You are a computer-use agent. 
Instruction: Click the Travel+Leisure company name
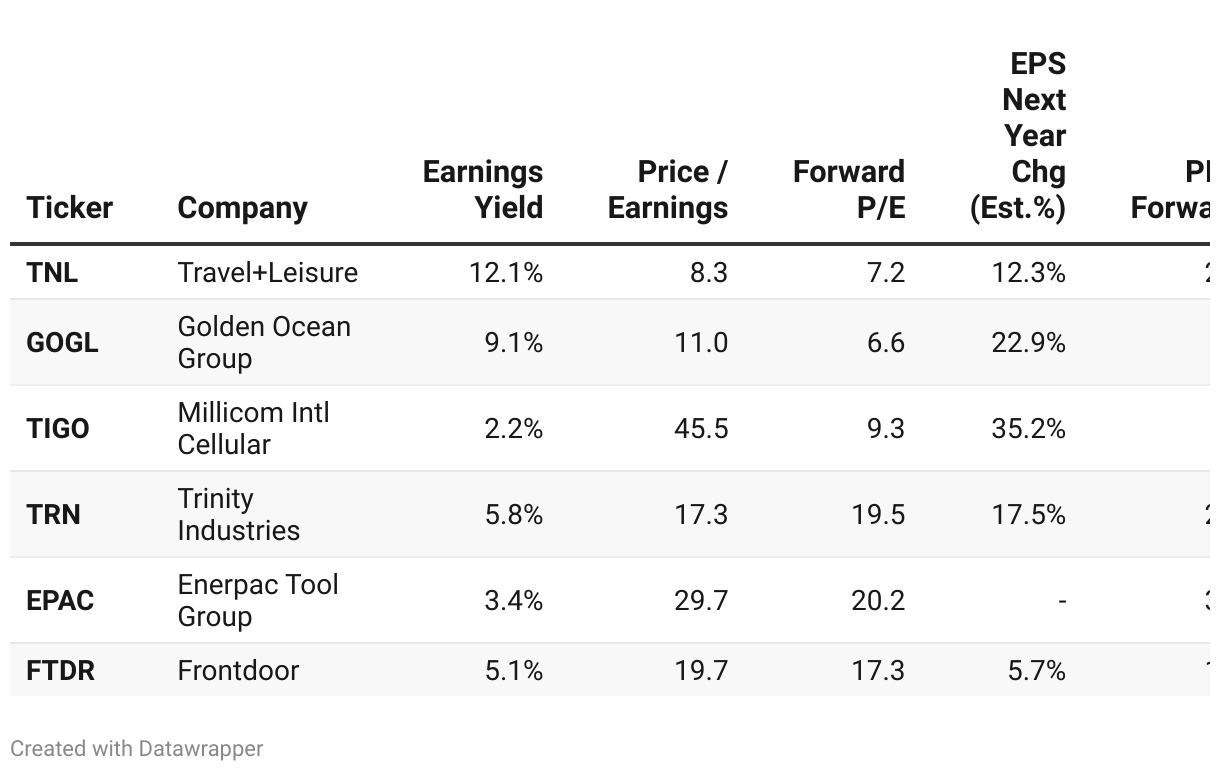[267, 272]
